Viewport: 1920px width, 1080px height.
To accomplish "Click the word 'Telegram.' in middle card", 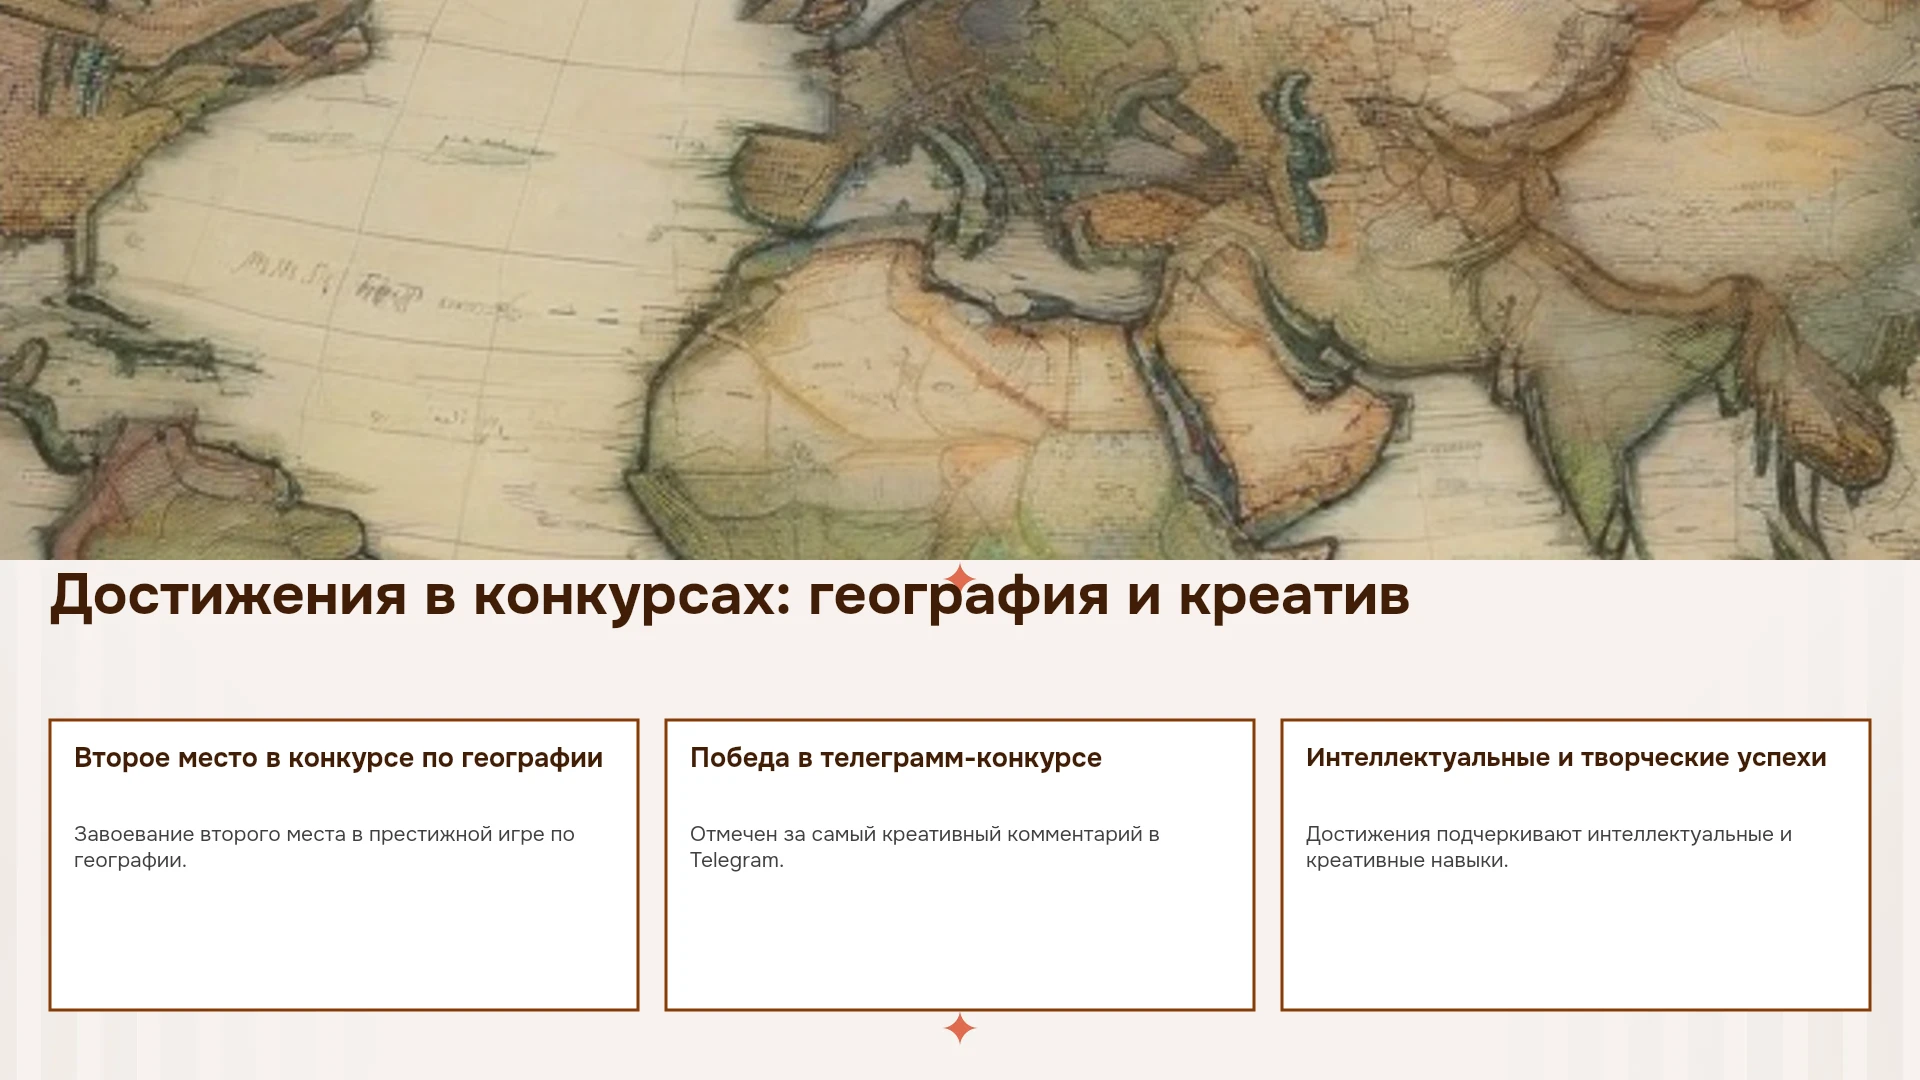I will pyautogui.click(x=737, y=861).
